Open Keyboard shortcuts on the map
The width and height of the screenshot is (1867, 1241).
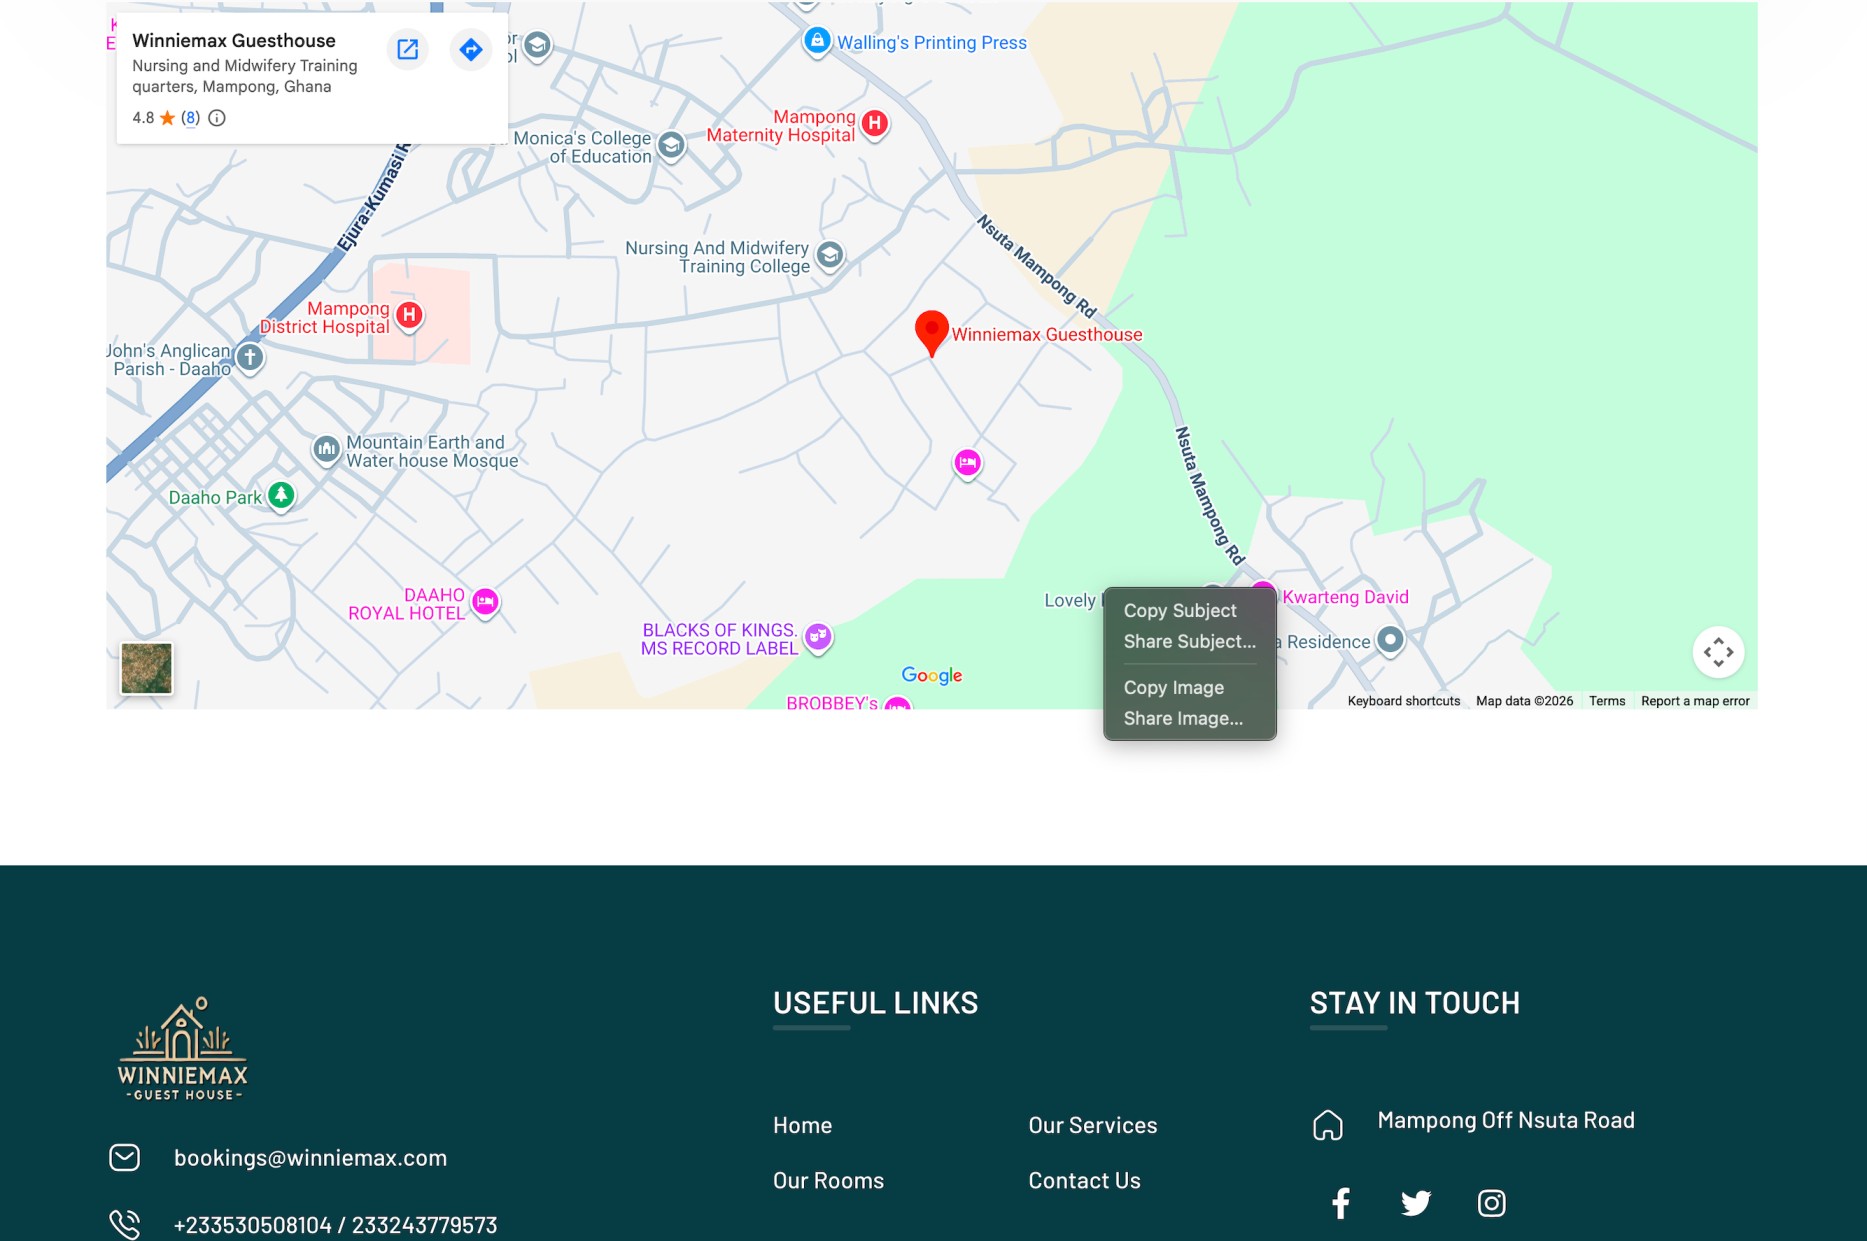tap(1403, 701)
